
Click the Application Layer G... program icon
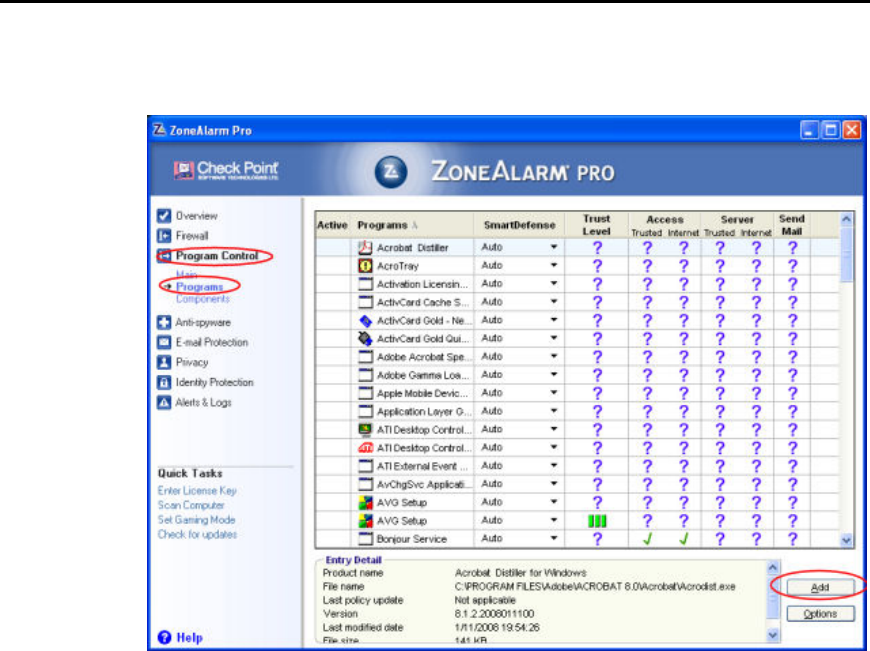coord(365,411)
